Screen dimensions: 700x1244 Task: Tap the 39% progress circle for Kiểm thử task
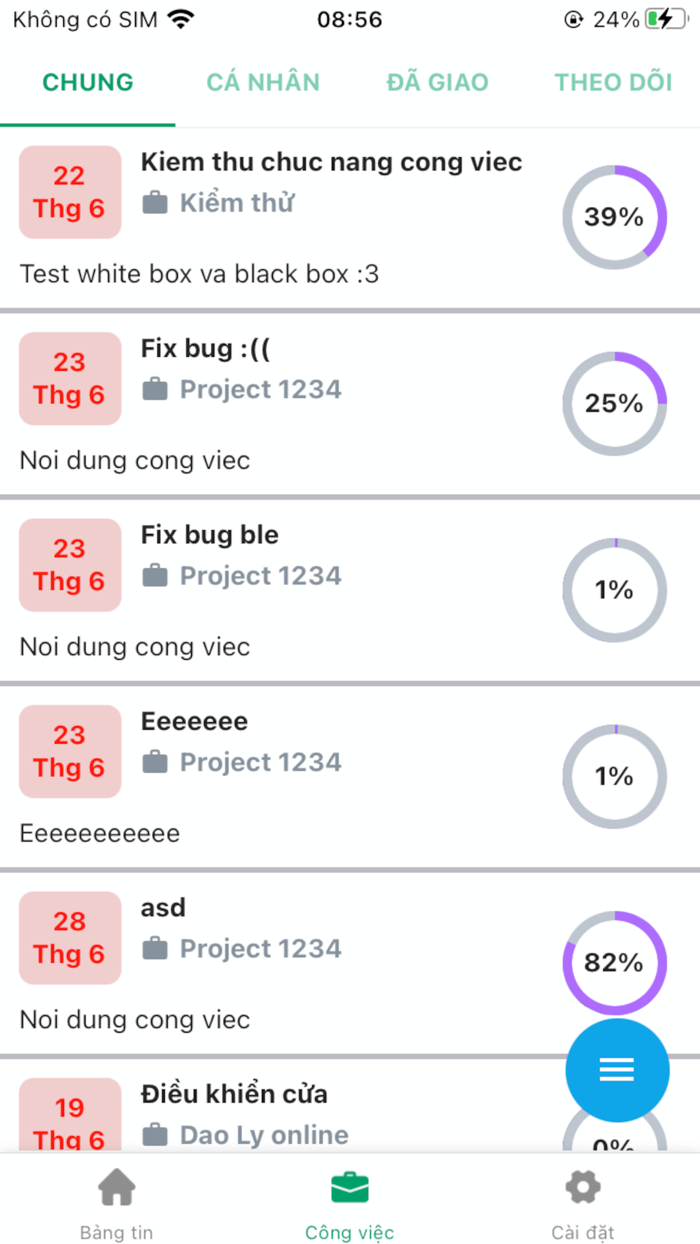point(614,217)
